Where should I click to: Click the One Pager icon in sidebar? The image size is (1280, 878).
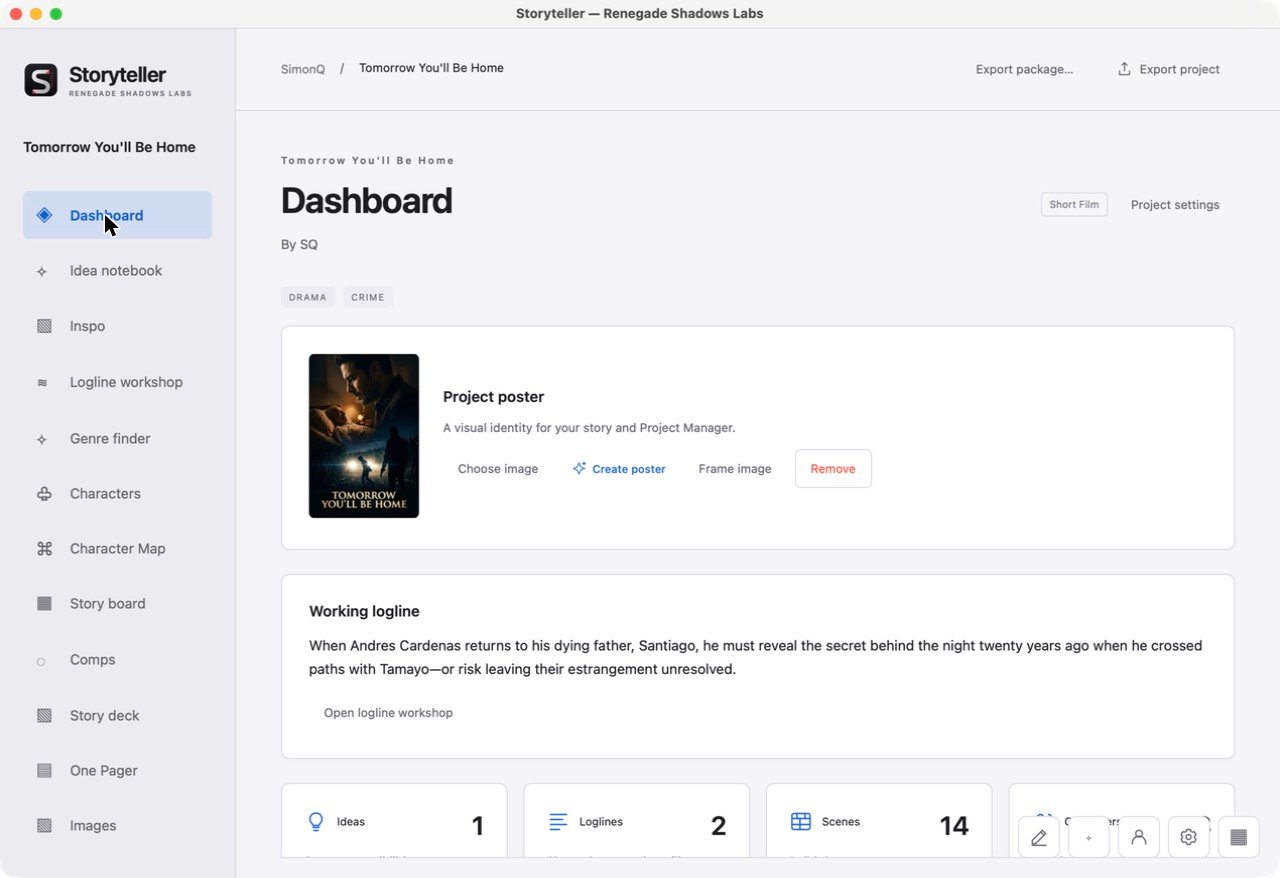coord(44,771)
